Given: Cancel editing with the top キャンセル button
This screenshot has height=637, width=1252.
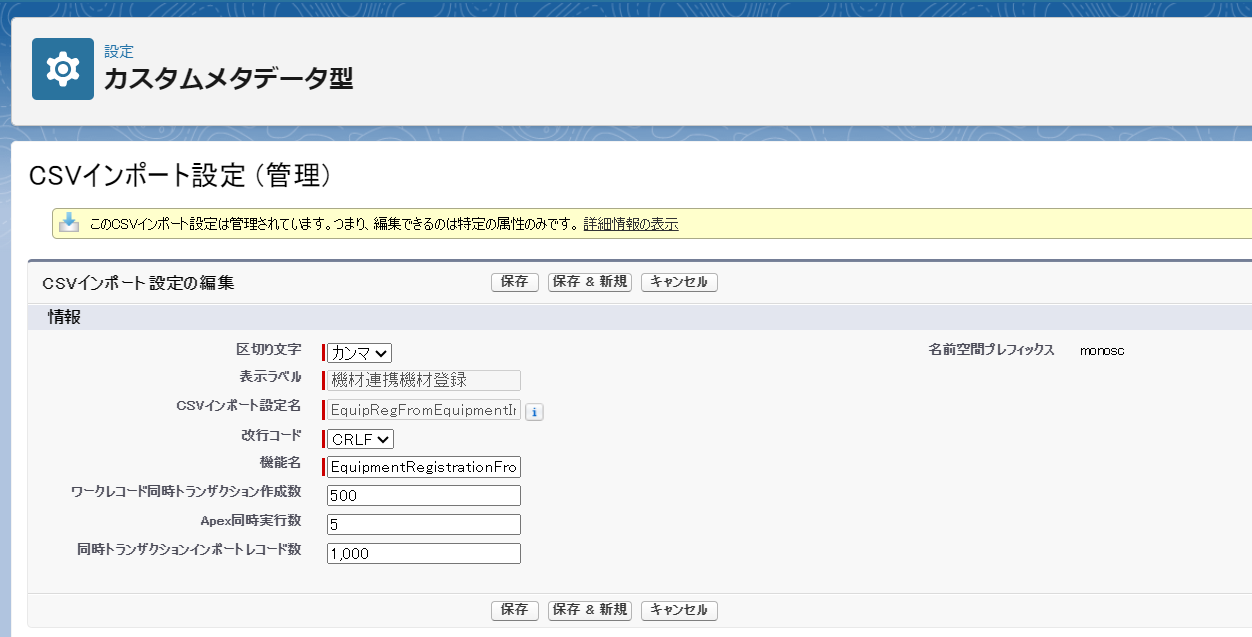Looking at the screenshot, I should click(679, 282).
